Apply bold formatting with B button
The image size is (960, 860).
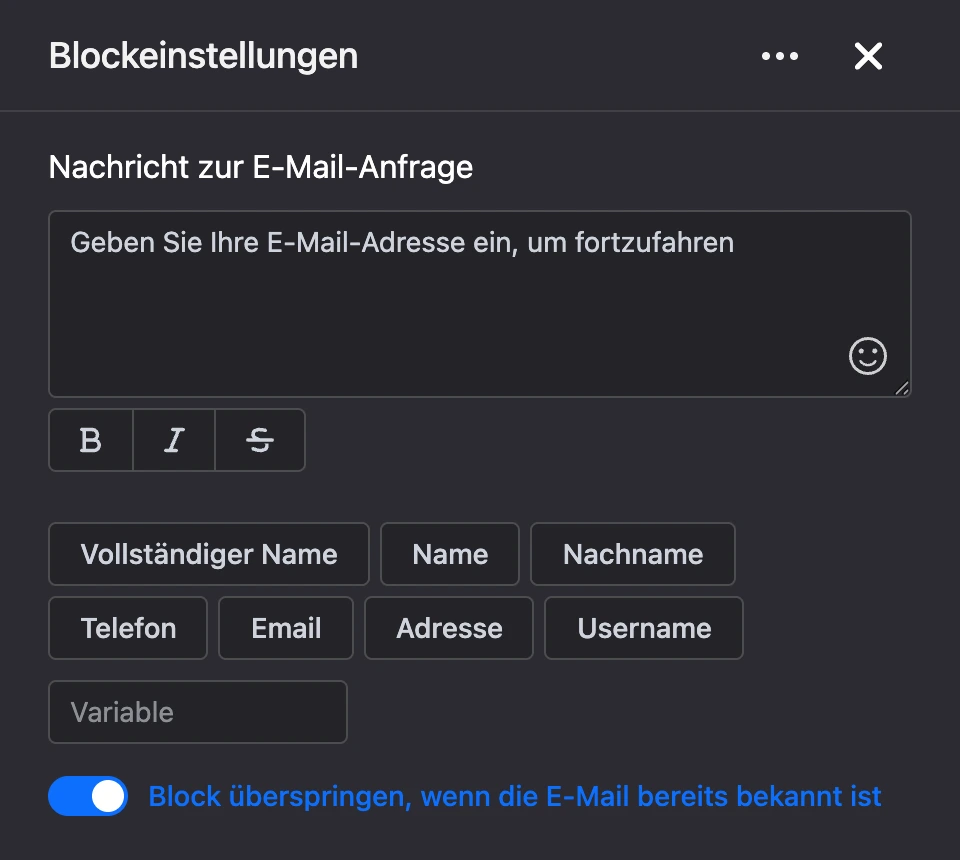click(x=91, y=440)
